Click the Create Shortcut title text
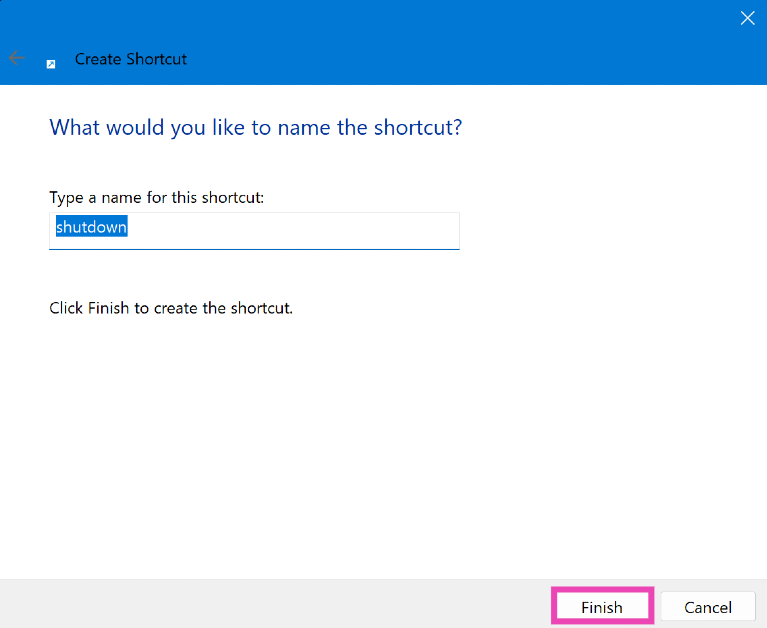Image resolution: width=767 pixels, height=628 pixels. [x=131, y=59]
